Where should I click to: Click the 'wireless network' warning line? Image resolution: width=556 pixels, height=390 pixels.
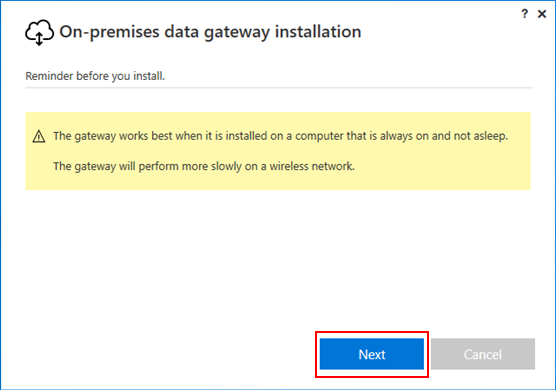pyautogui.click(x=204, y=166)
